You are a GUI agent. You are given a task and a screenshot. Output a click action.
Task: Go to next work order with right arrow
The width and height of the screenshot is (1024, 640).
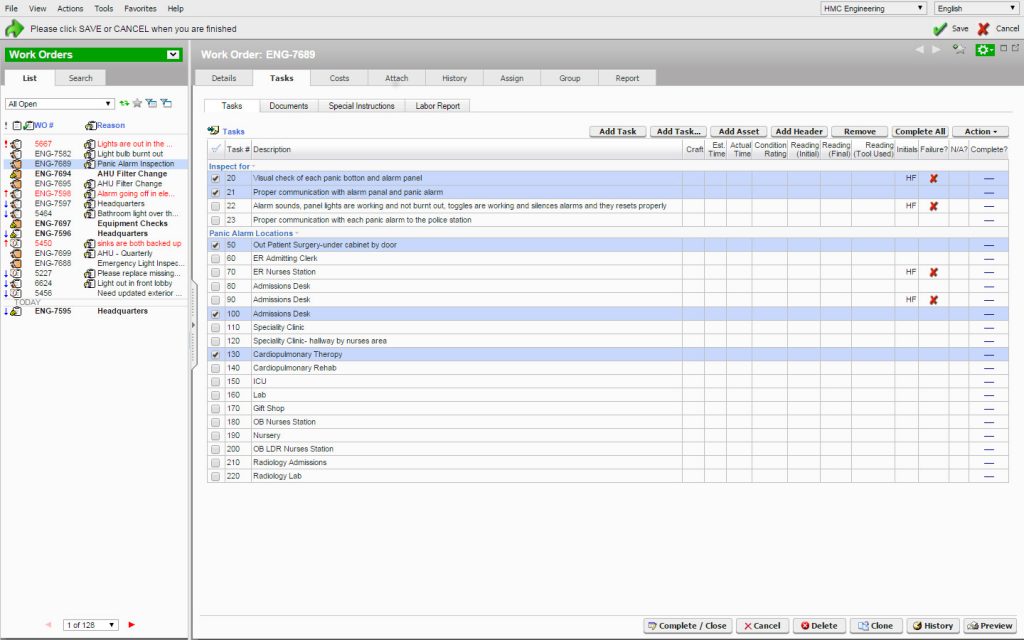(x=936, y=50)
